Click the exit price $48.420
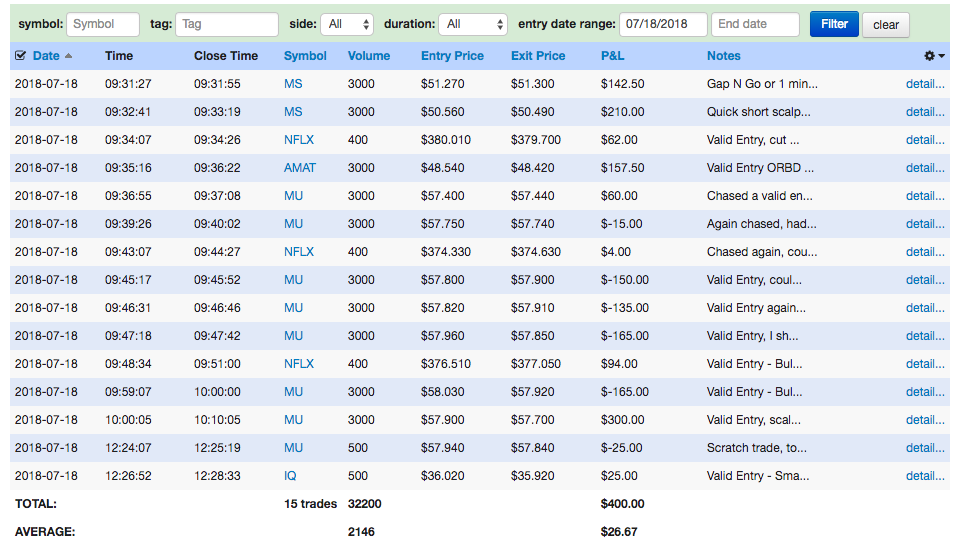Image resolution: width=959 pixels, height=548 pixels. [533, 168]
